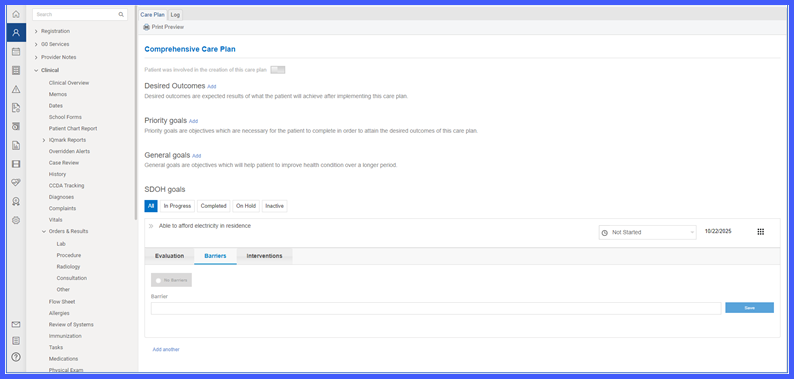Image resolution: width=794 pixels, height=379 pixels.
Task: Select the patient profile icon in rail
Action: pyautogui.click(x=16, y=32)
